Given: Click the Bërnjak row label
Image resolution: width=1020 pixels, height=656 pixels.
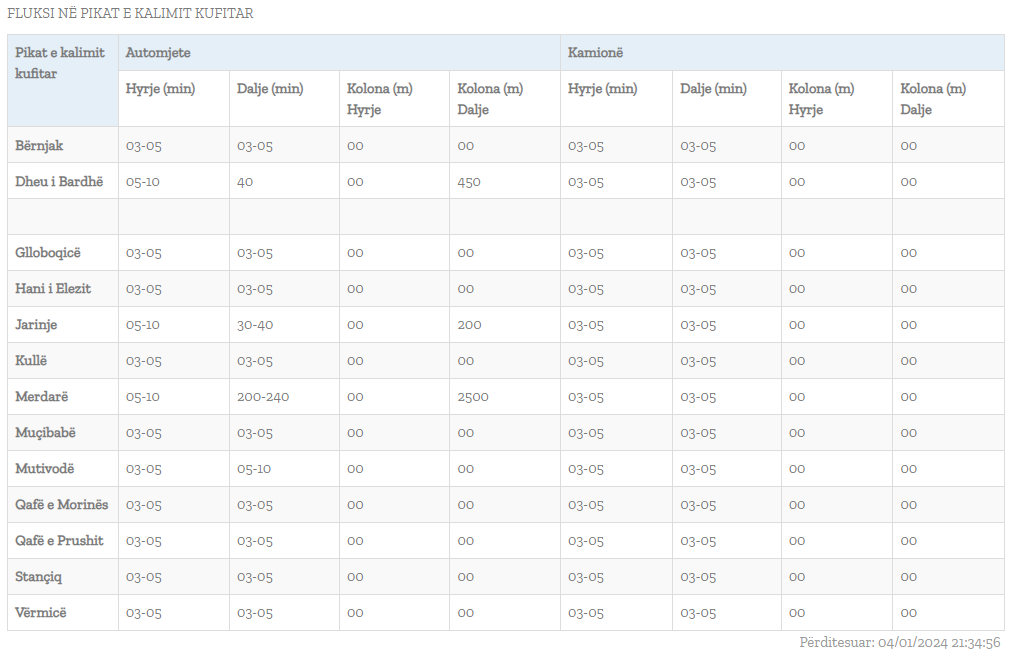Looking at the screenshot, I should click(39, 145).
